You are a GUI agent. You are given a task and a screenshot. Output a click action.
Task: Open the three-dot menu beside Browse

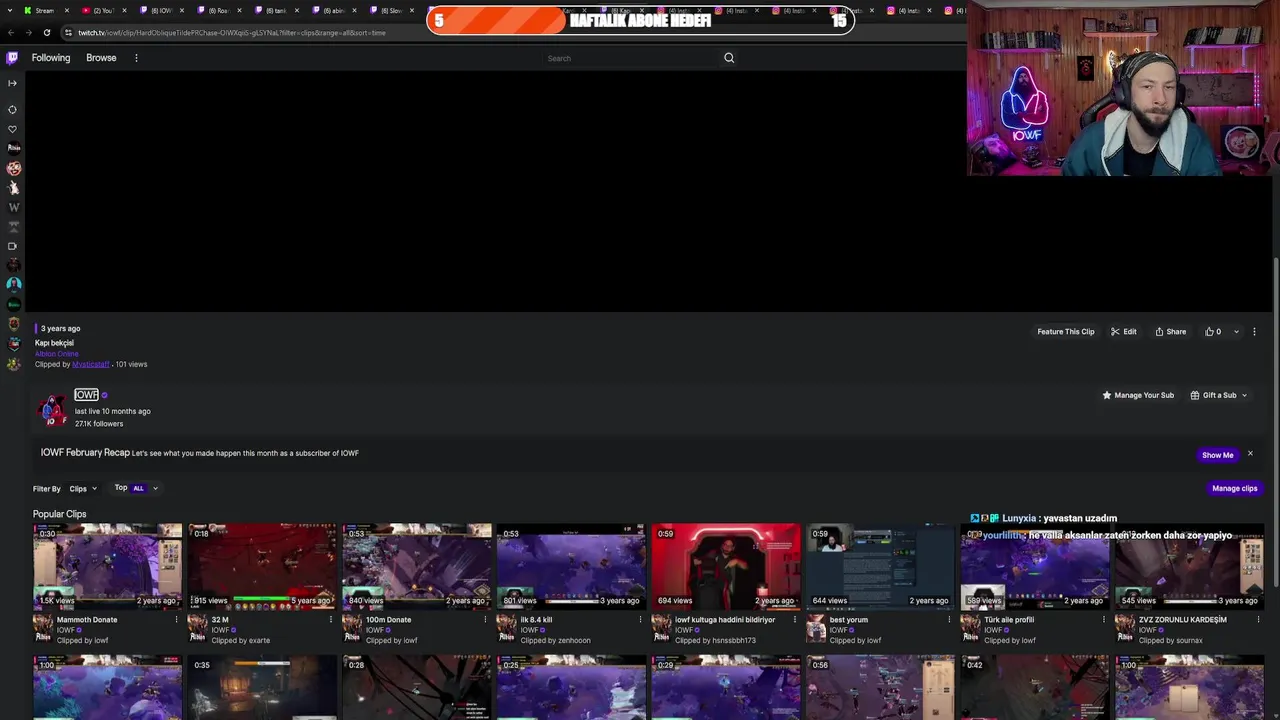click(x=136, y=58)
